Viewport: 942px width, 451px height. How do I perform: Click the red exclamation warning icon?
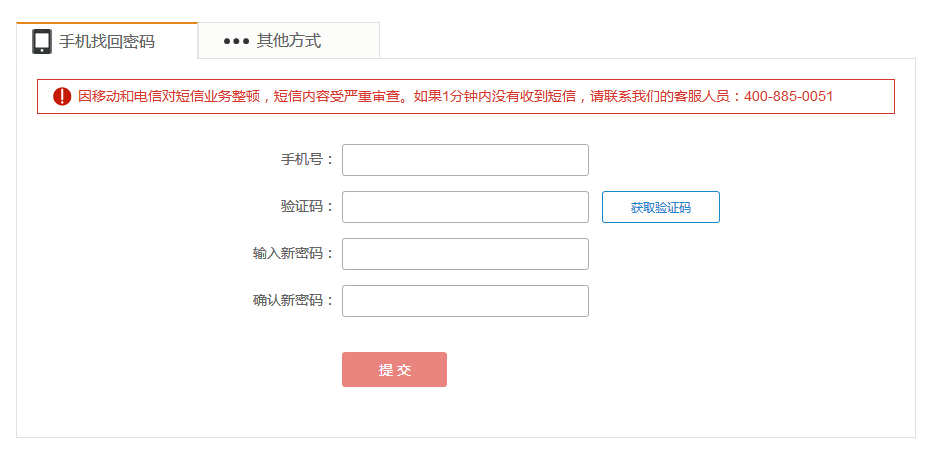click(x=62, y=96)
